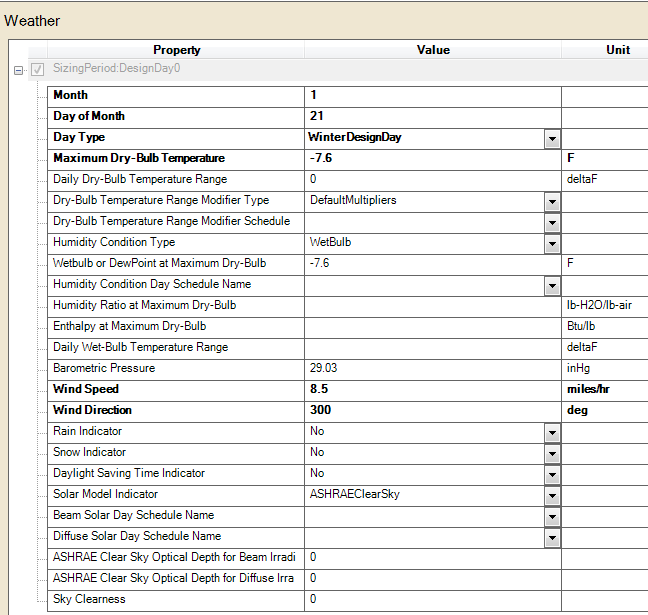Click the lb-H2O/lb-air unit cell
This screenshot has height=615, width=648.
[x=605, y=307]
